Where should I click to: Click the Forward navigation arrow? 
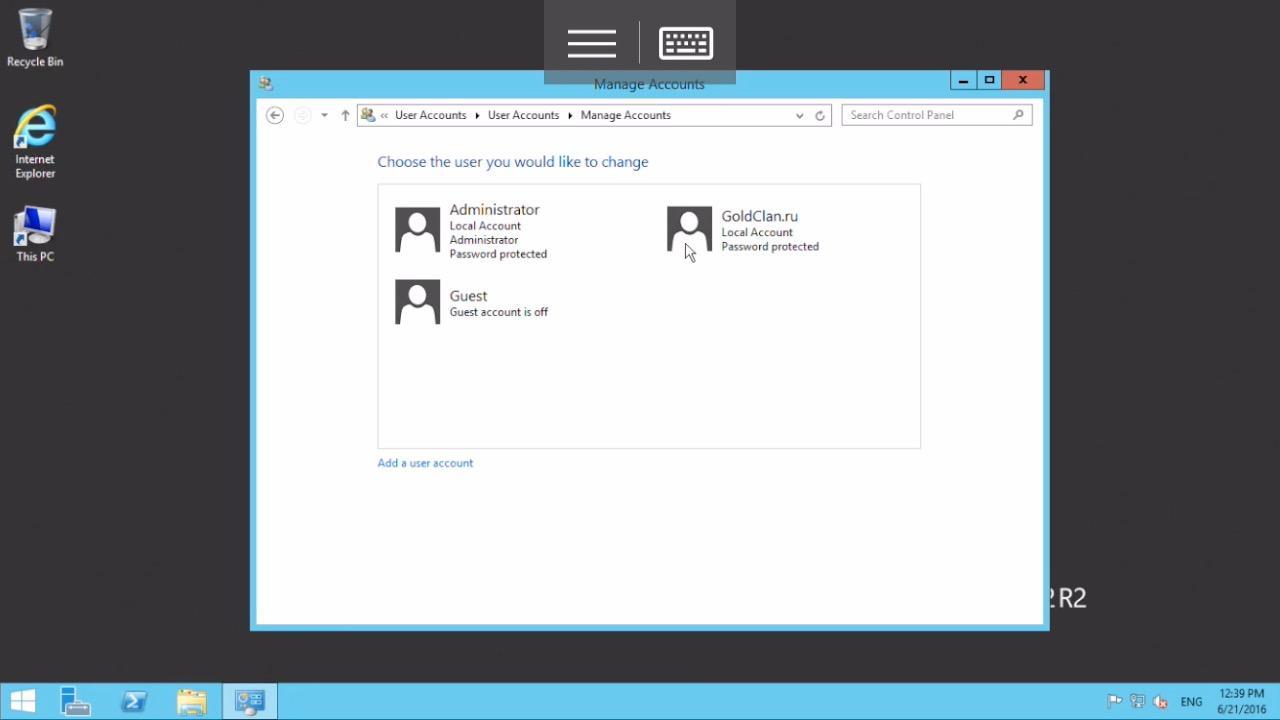click(x=302, y=115)
